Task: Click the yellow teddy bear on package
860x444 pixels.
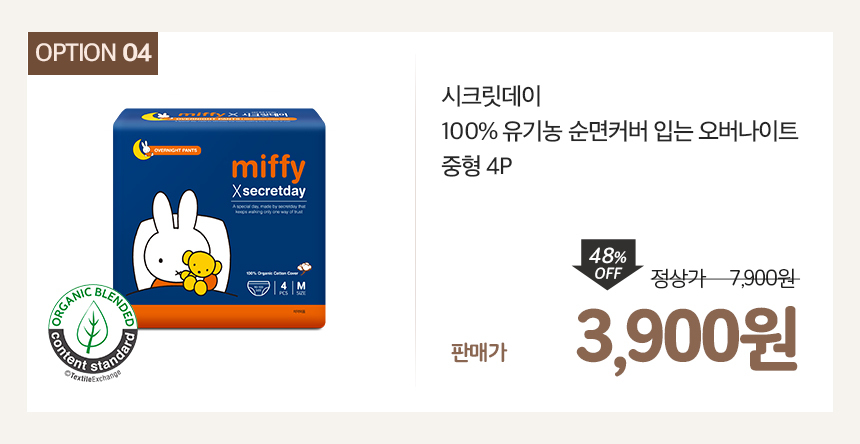Action: pyautogui.click(x=201, y=270)
